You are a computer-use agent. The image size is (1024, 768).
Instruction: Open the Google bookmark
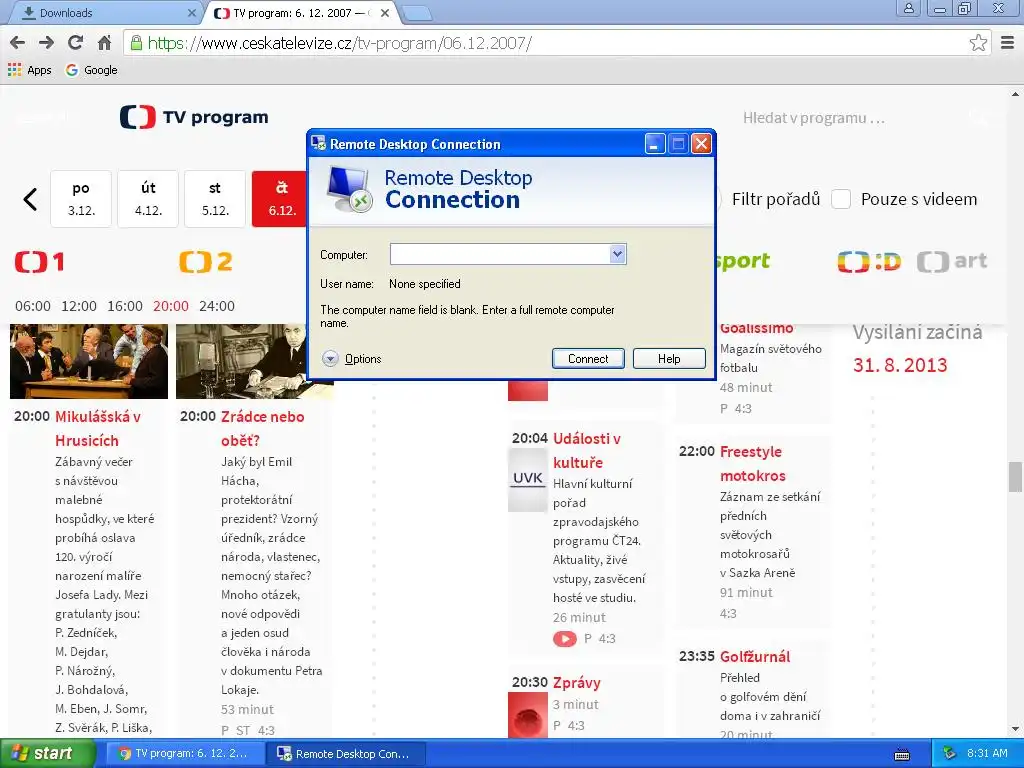tap(91, 70)
